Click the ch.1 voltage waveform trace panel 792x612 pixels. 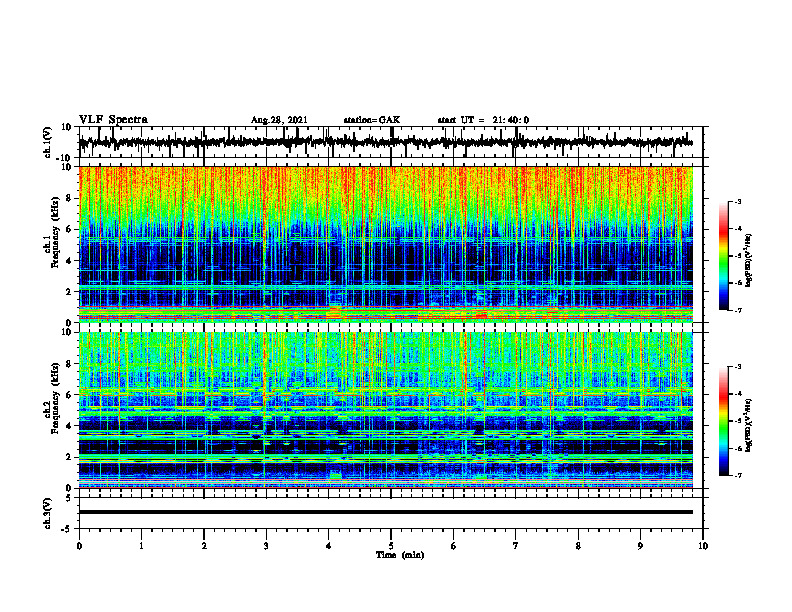(x=391, y=142)
